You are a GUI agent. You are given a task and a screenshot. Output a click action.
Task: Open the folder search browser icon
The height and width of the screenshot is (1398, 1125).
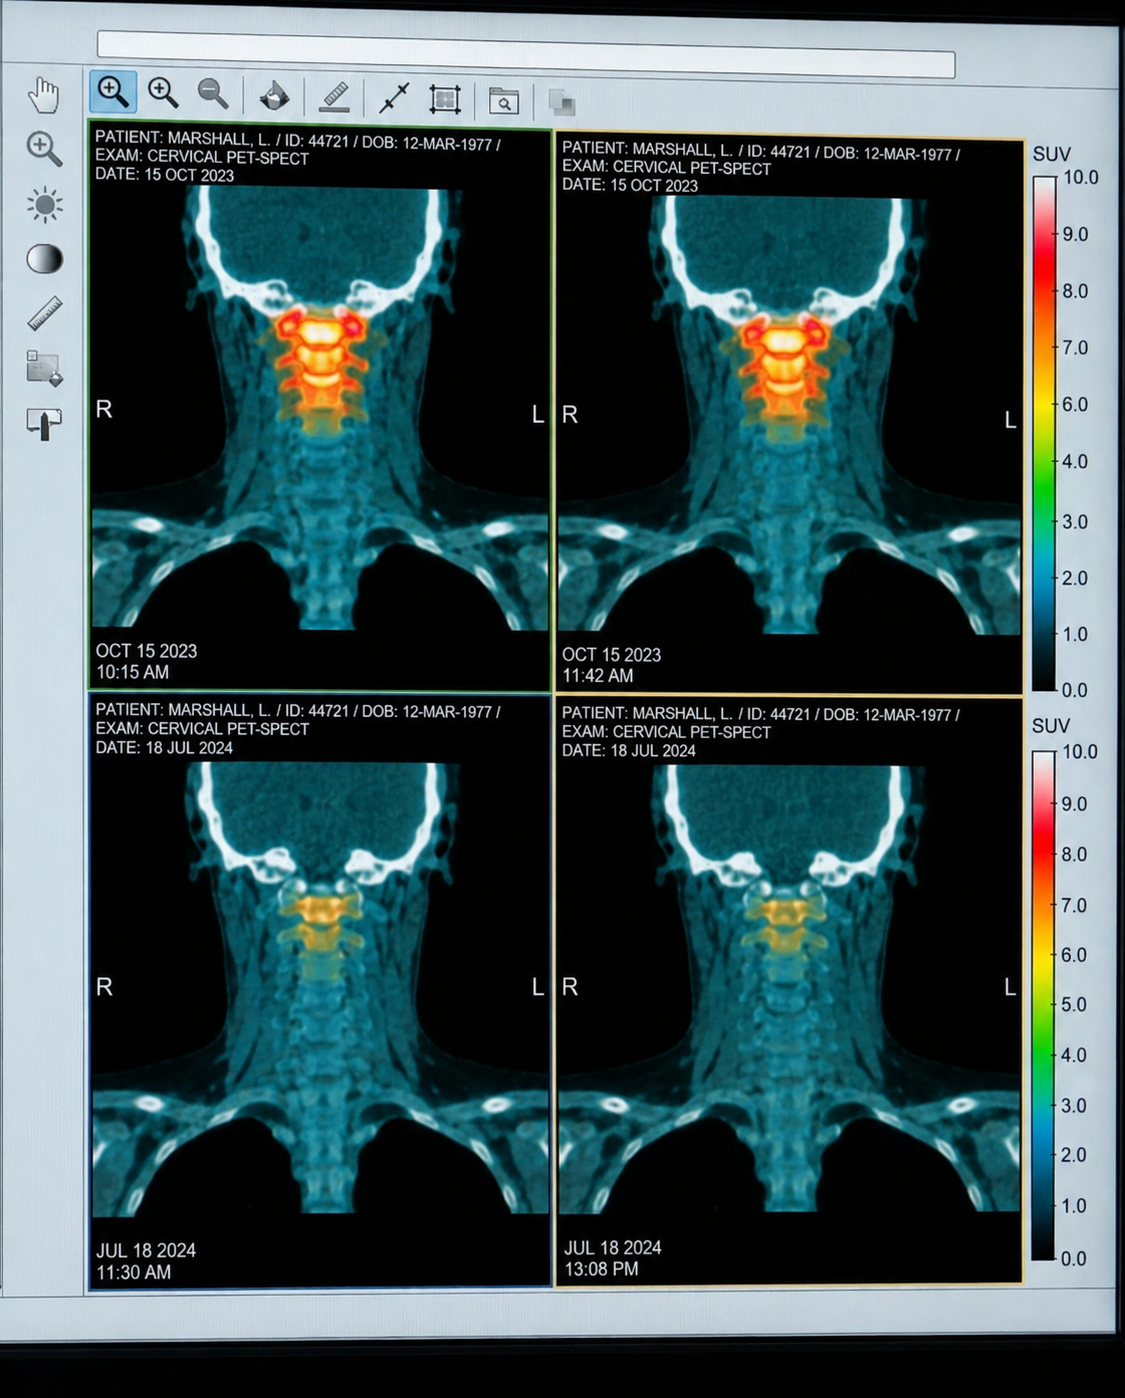[x=504, y=101]
